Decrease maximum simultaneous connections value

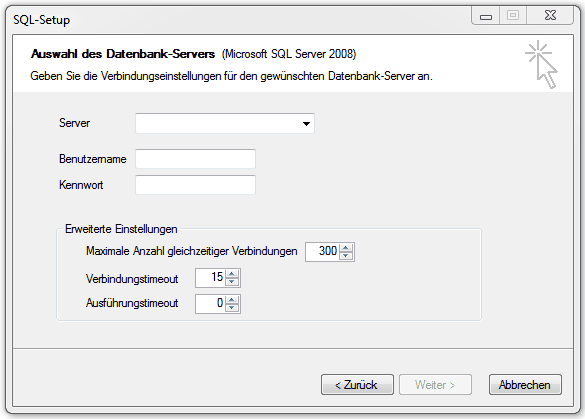[346, 256]
